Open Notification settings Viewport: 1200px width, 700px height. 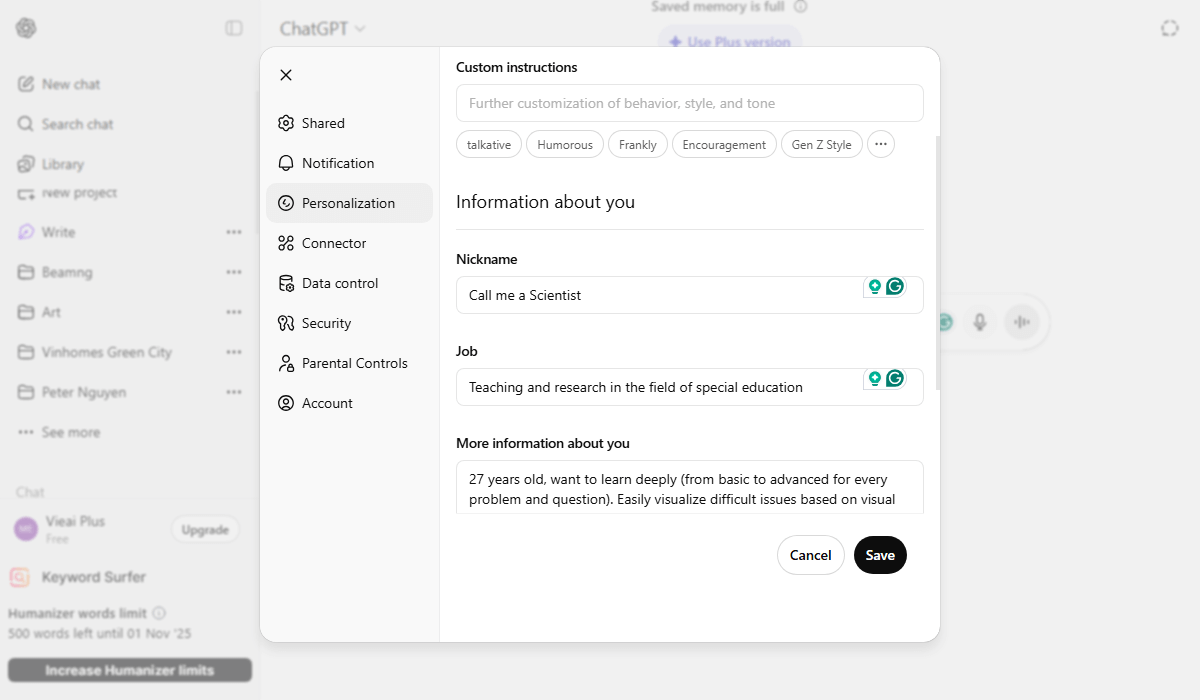coord(338,163)
